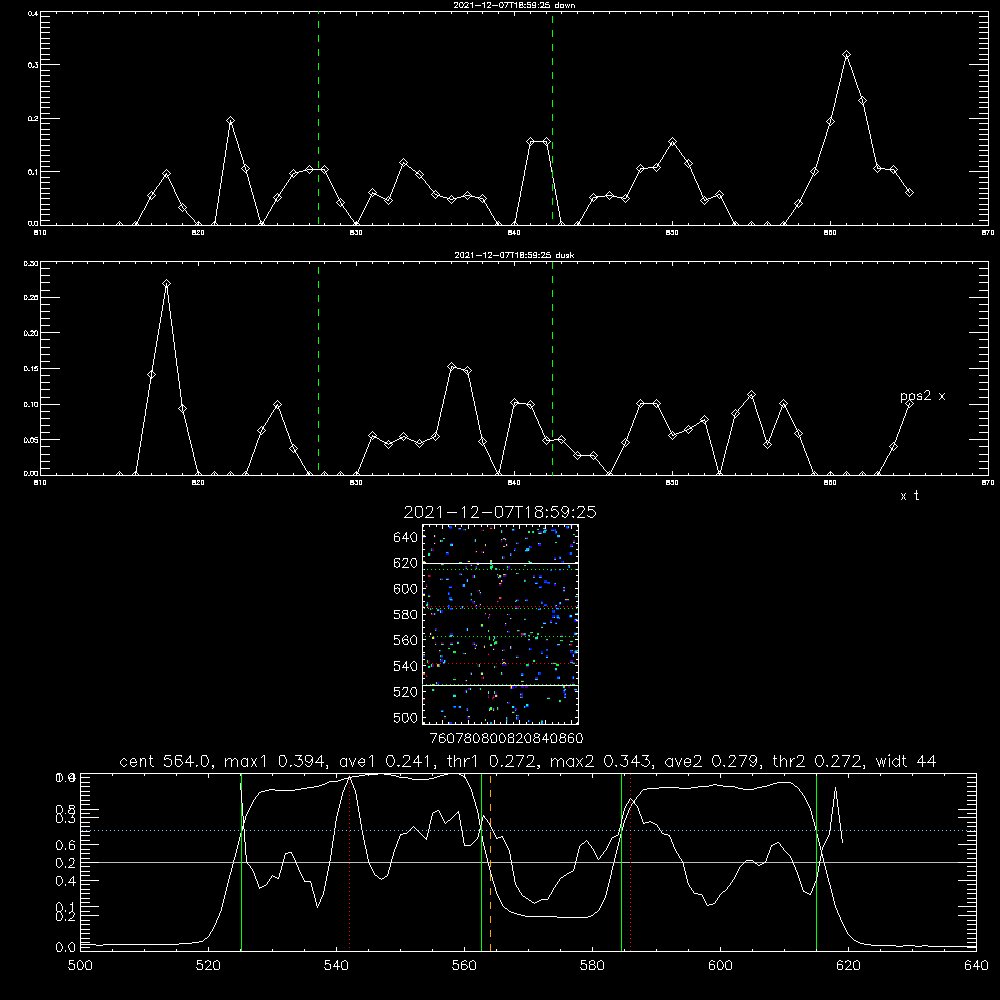The width and height of the screenshot is (1000, 1000).
Task: Select the solid green line at 615 in bottom plot
Action: tap(816, 862)
